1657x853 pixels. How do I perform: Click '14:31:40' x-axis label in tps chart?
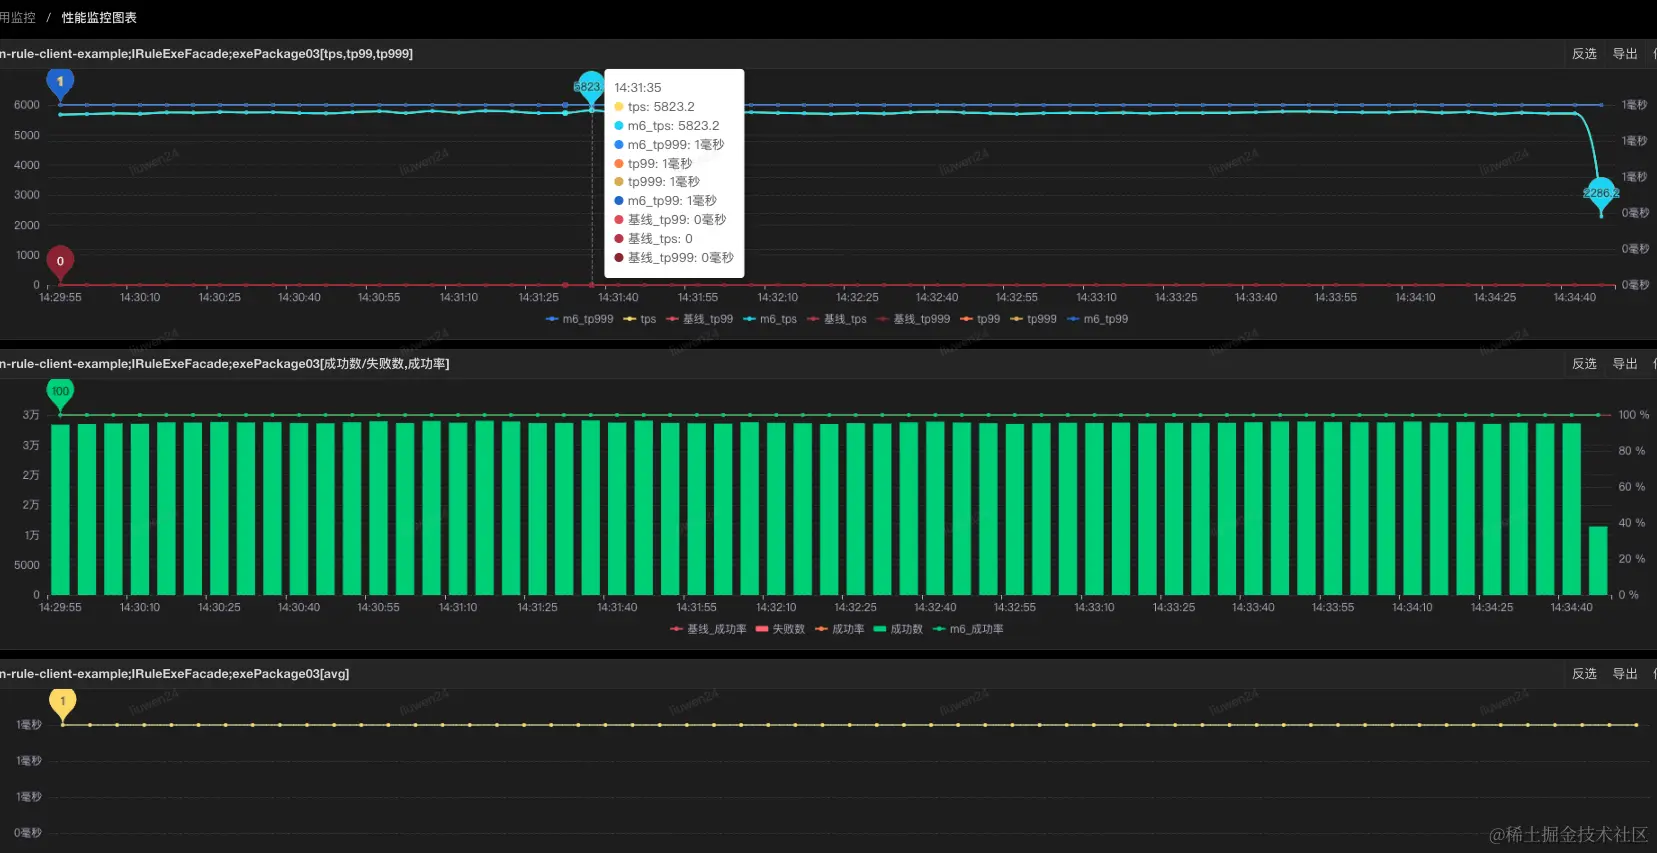tap(618, 297)
